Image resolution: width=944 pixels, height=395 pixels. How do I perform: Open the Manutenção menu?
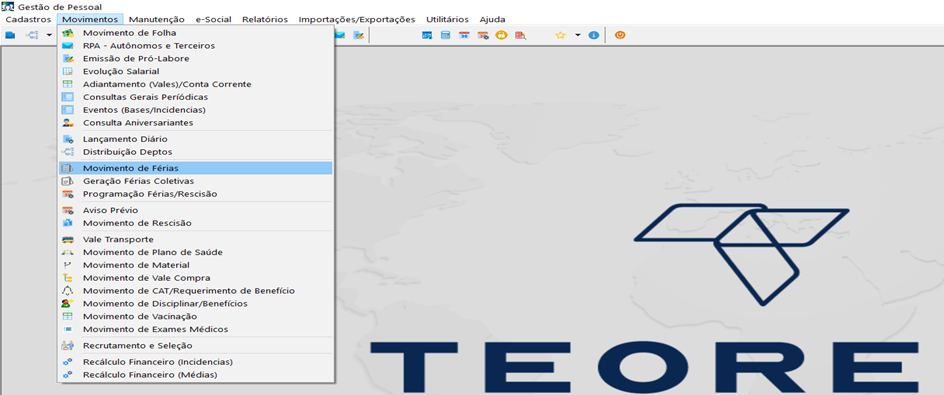(157, 19)
